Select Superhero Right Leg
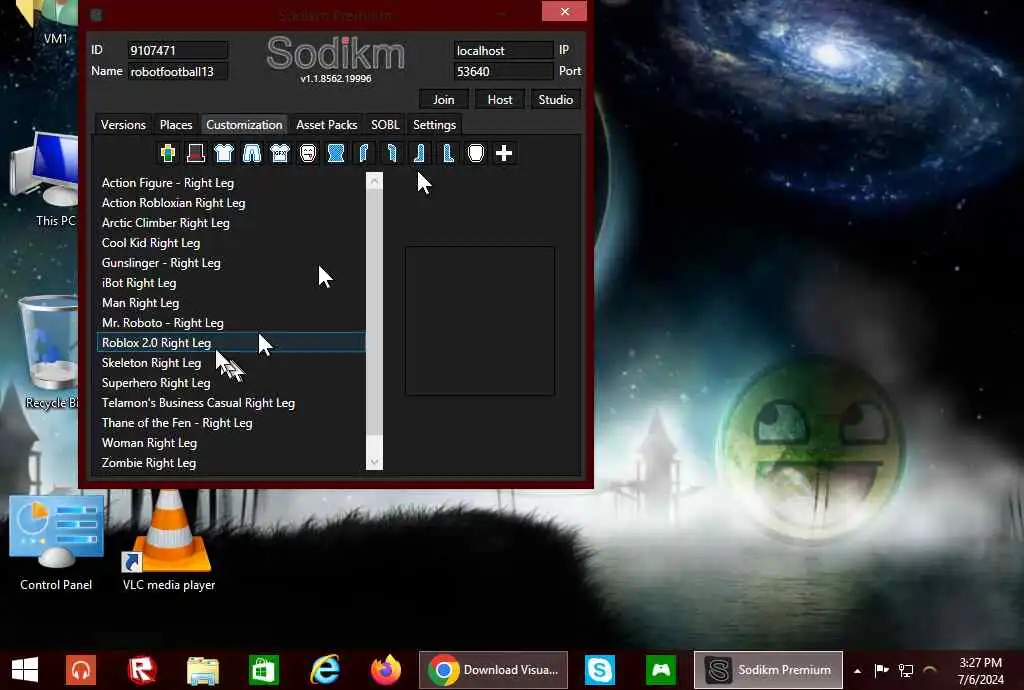 (x=231, y=383)
